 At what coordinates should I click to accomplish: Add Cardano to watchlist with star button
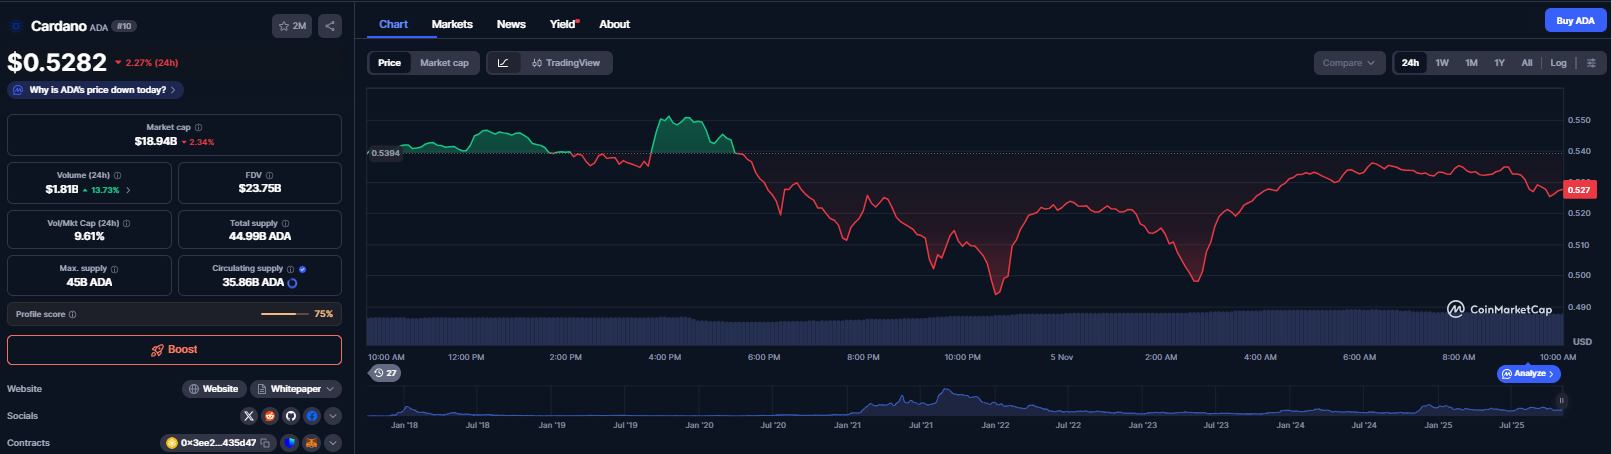[292, 26]
